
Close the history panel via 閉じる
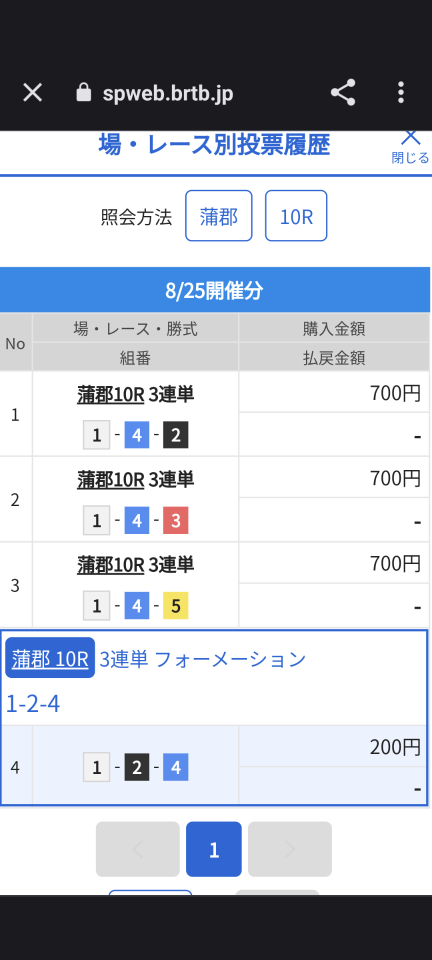click(410, 147)
